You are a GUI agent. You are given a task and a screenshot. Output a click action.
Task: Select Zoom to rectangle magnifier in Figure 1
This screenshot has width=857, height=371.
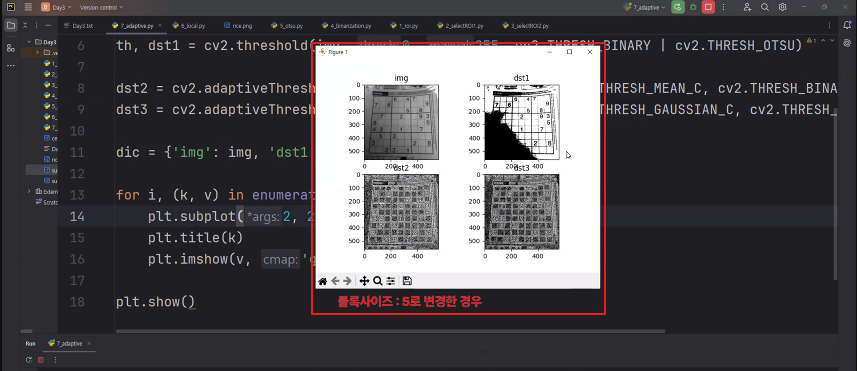pos(377,281)
